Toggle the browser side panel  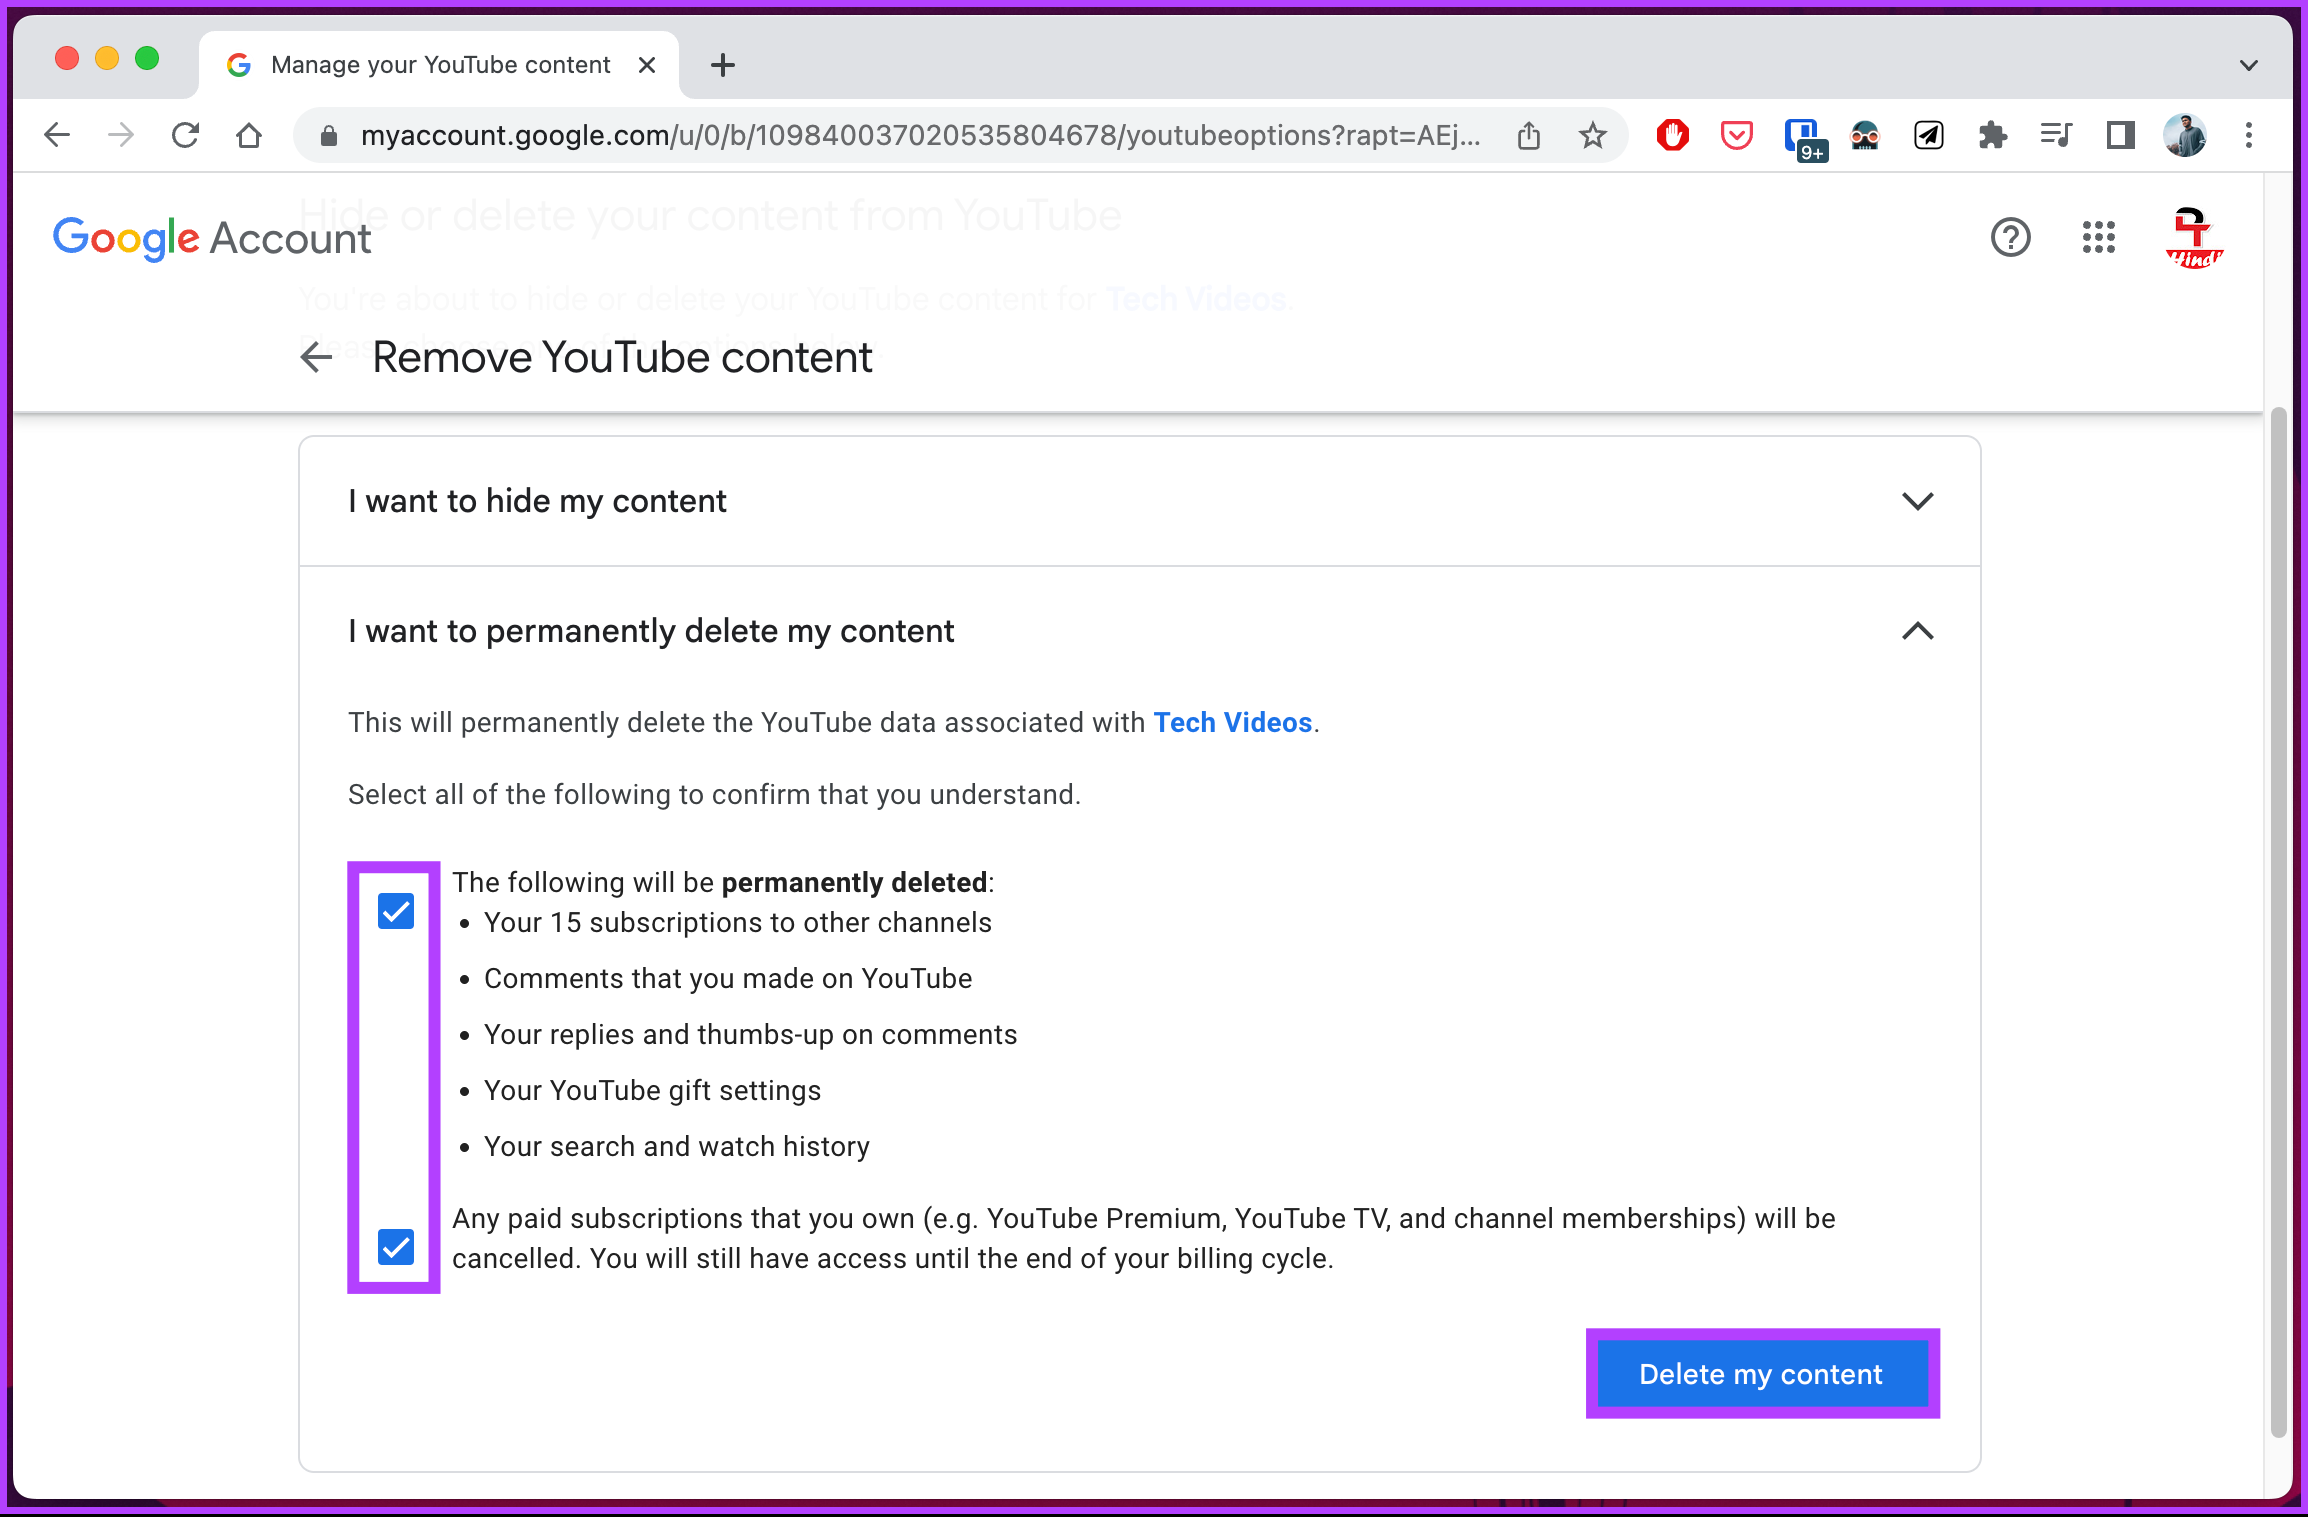2121,135
